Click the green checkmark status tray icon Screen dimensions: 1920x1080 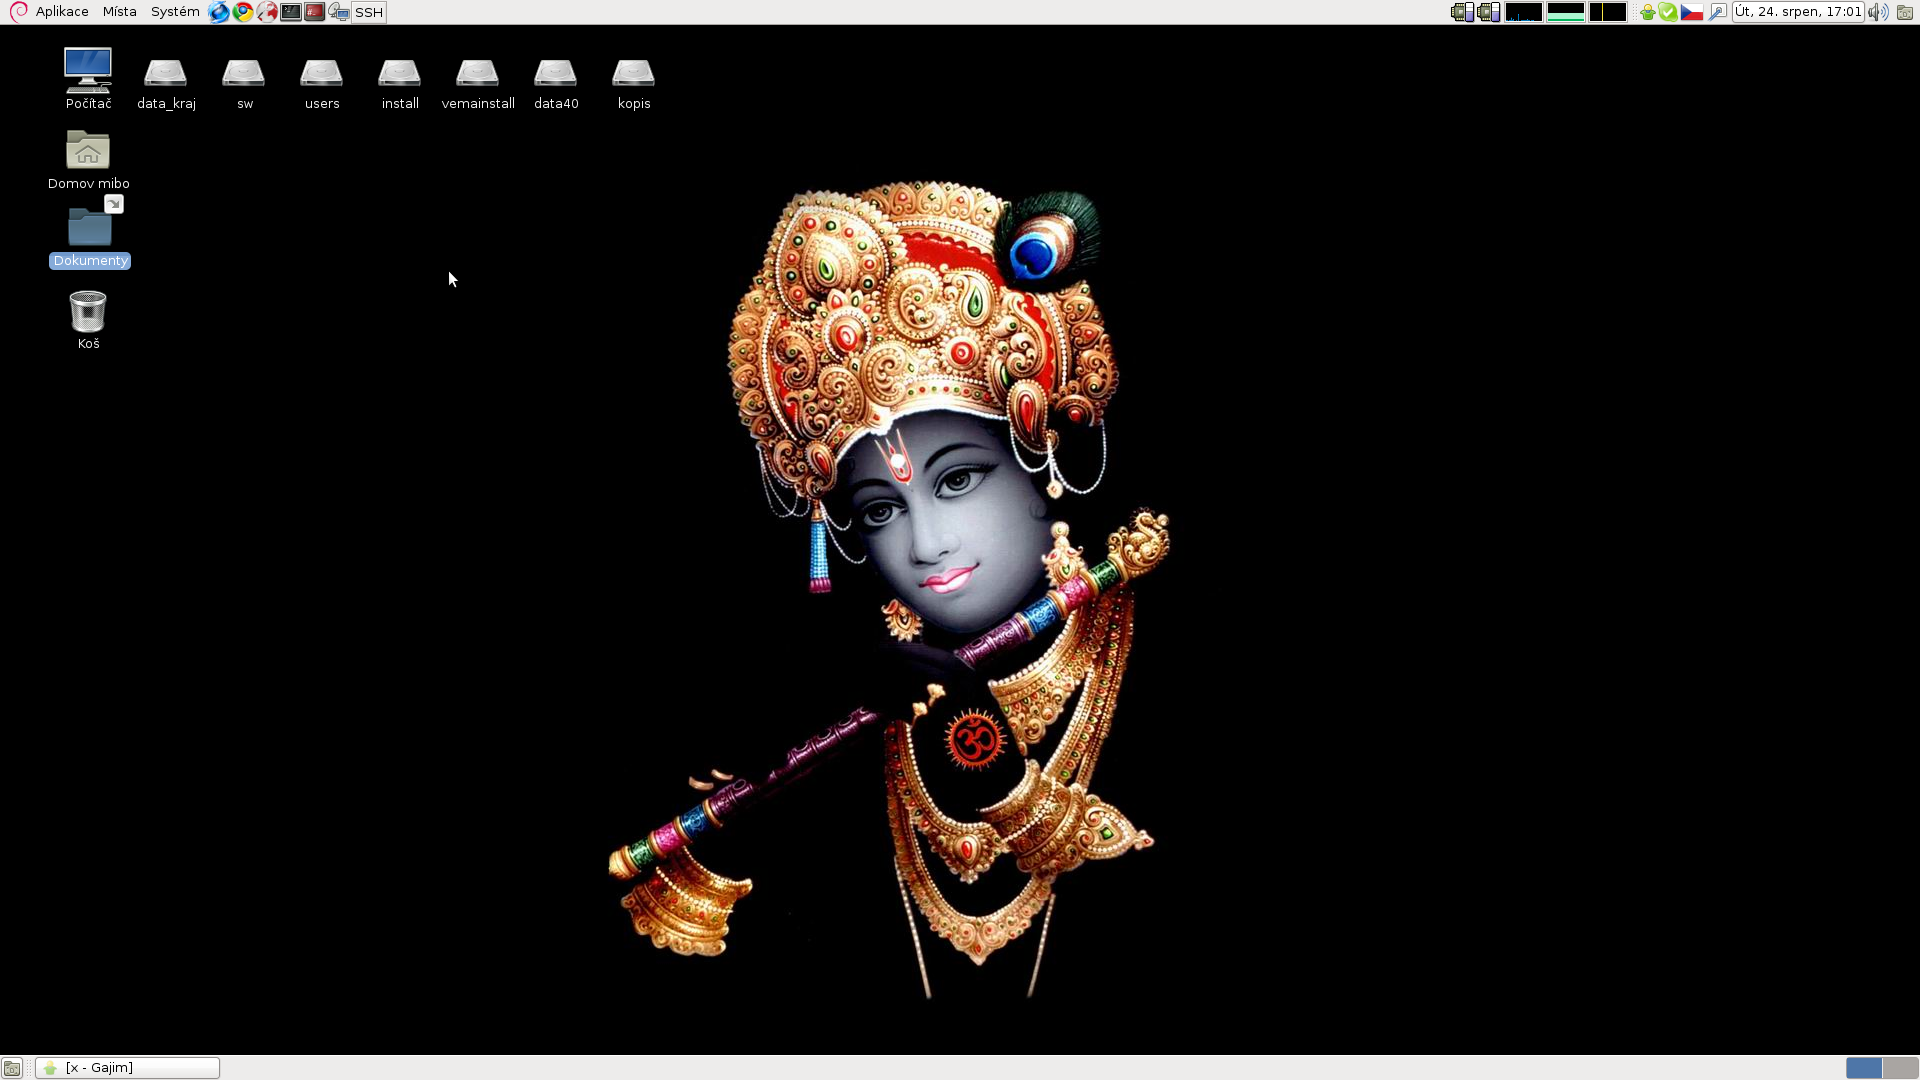point(1668,12)
